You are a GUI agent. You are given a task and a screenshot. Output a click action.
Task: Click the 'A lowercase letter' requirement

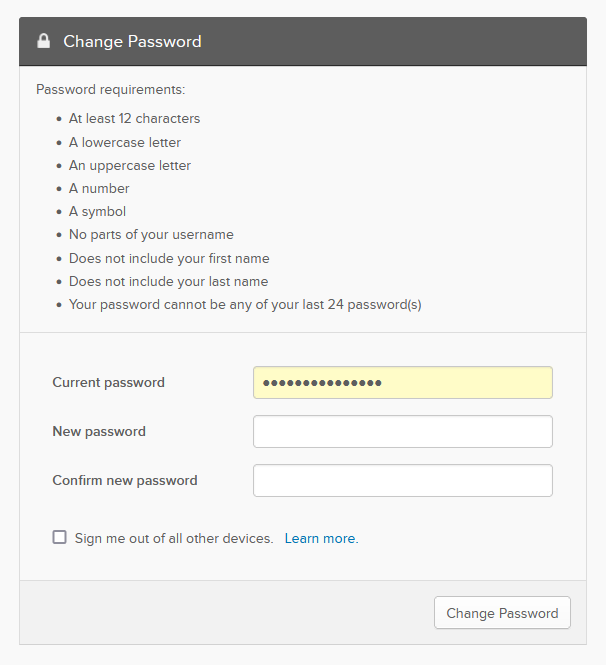pyautogui.click(x=125, y=142)
